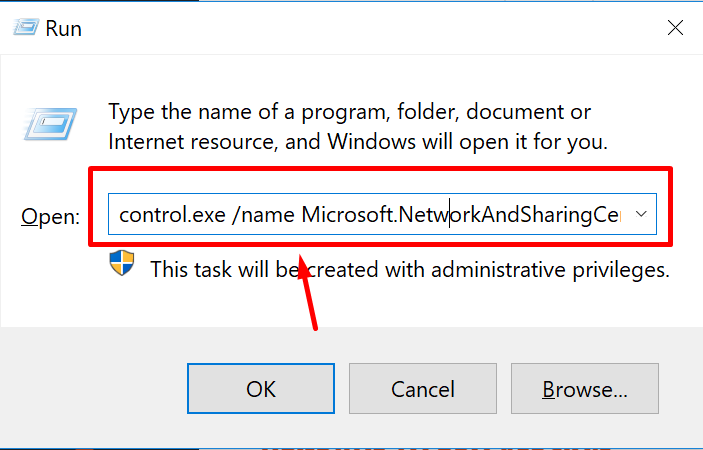Click "Microsoft.NetworkAndSharingCe" text in the field
Image resolution: width=703 pixels, height=450 pixels.
[x=461, y=215]
